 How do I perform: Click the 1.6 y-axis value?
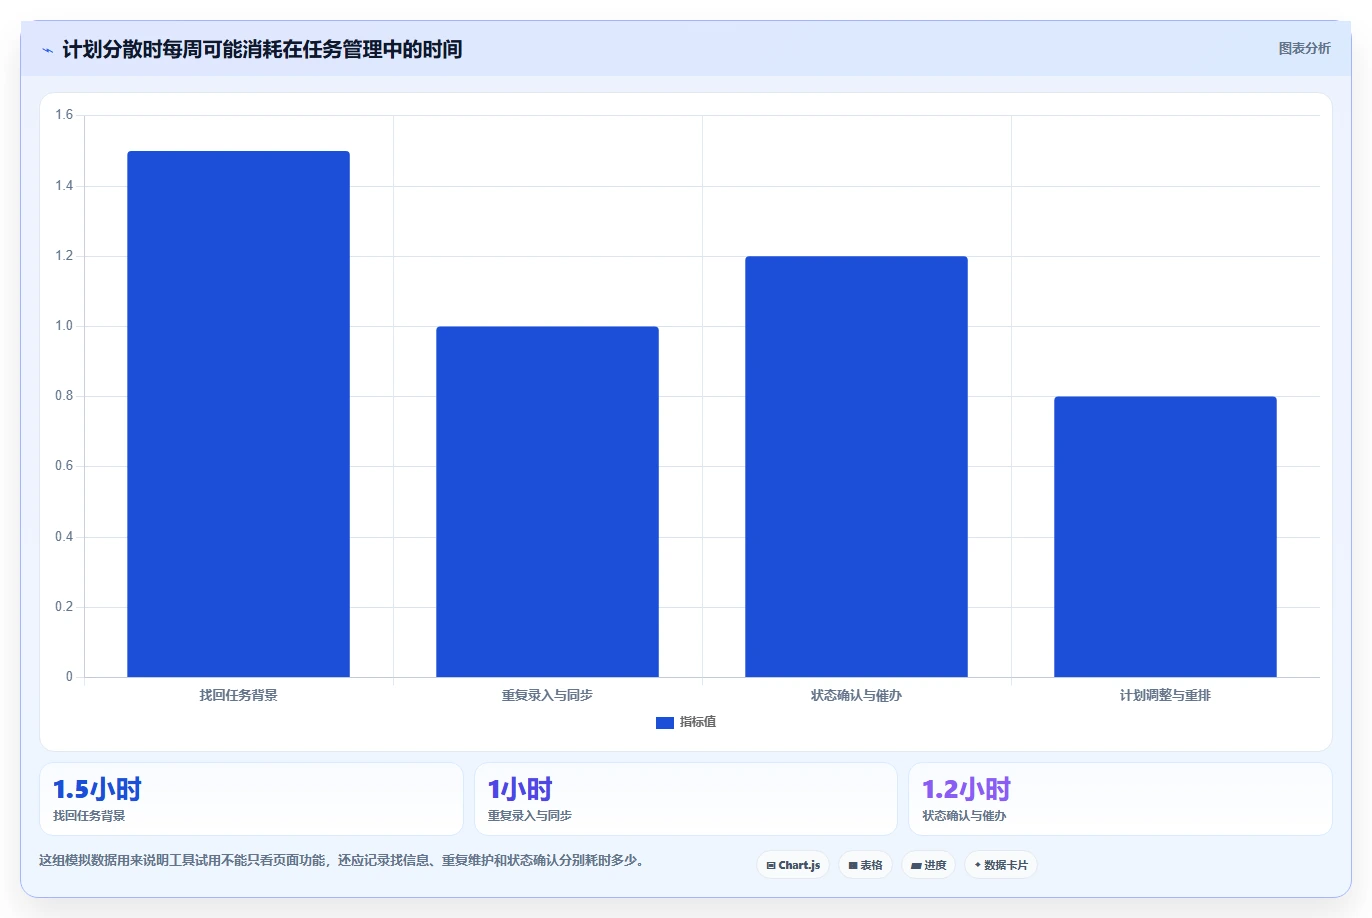(x=64, y=115)
